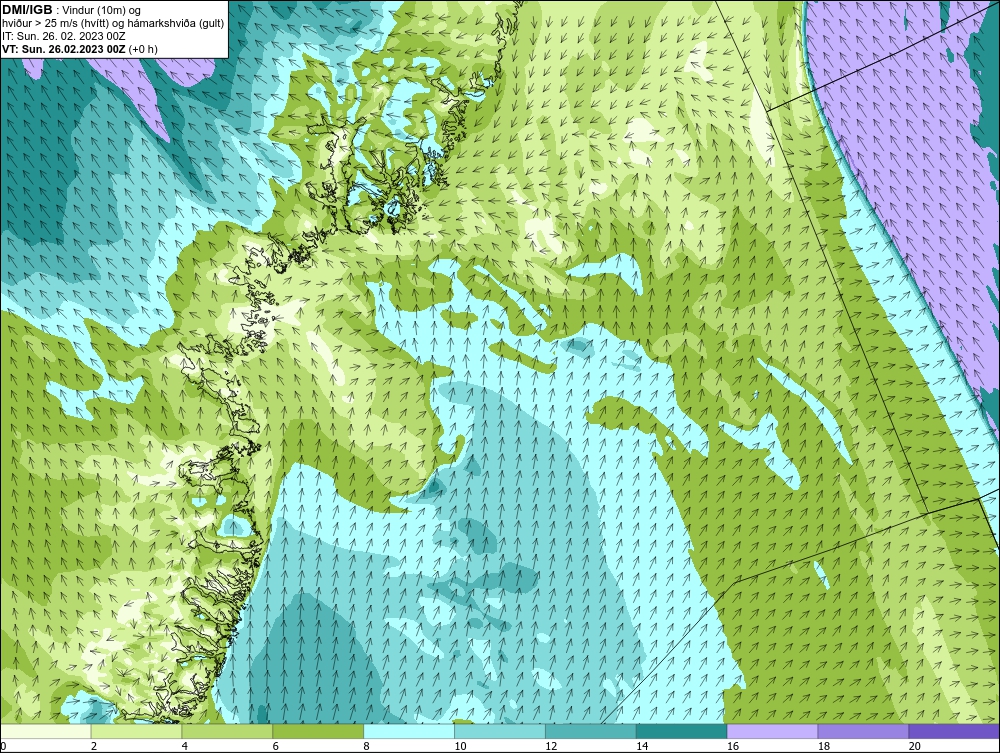Click the initial time line "IT: Sun. 26. 02. 2023 00Z"
Image resolution: width=1000 pixels, height=753 pixels.
[x=64, y=36]
